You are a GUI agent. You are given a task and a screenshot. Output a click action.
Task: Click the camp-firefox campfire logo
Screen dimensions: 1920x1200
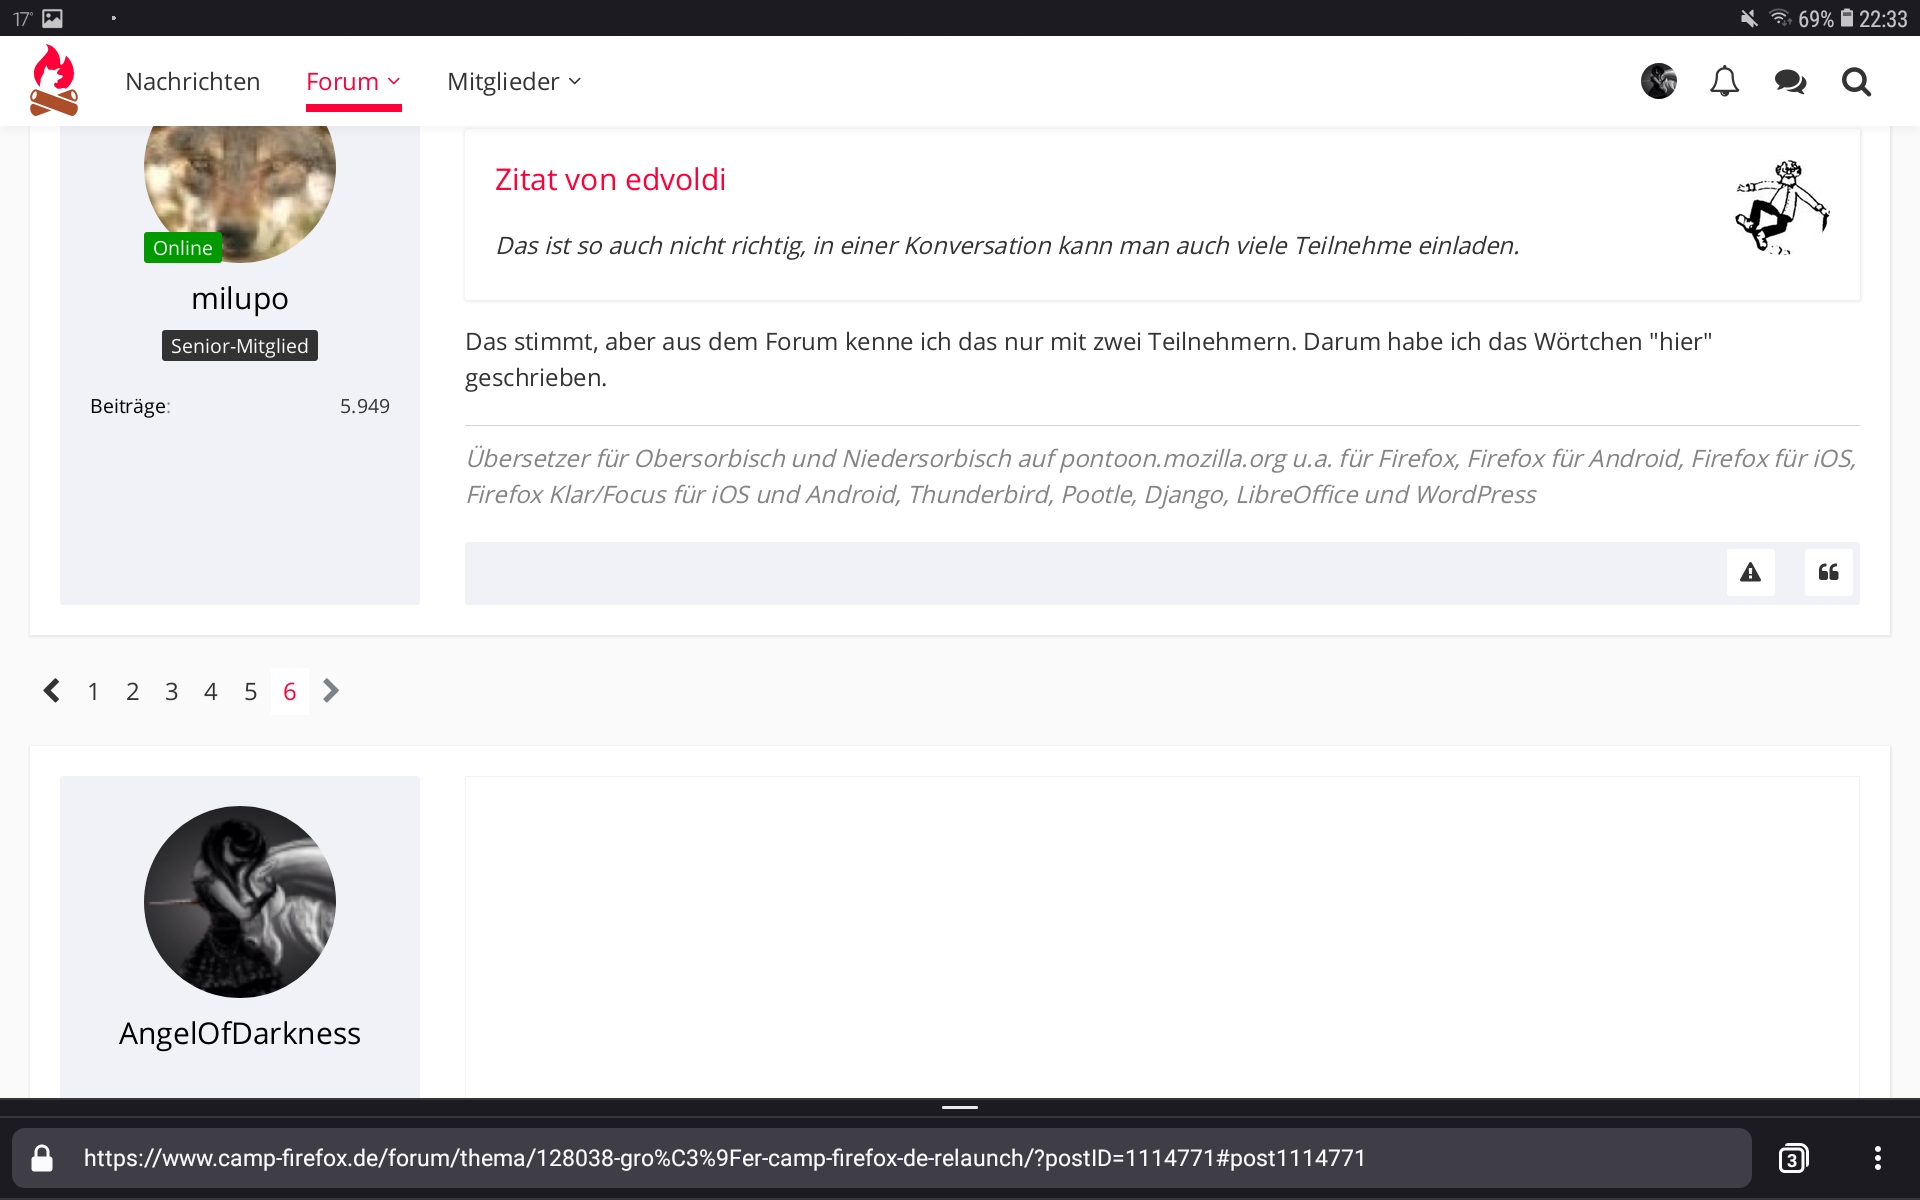pyautogui.click(x=54, y=80)
